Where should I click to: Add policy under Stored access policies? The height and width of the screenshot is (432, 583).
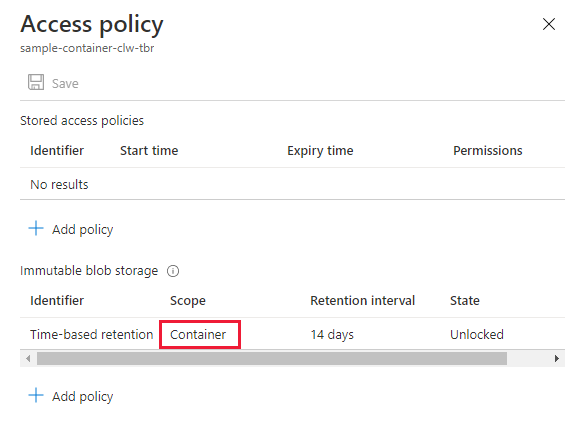click(x=83, y=229)
